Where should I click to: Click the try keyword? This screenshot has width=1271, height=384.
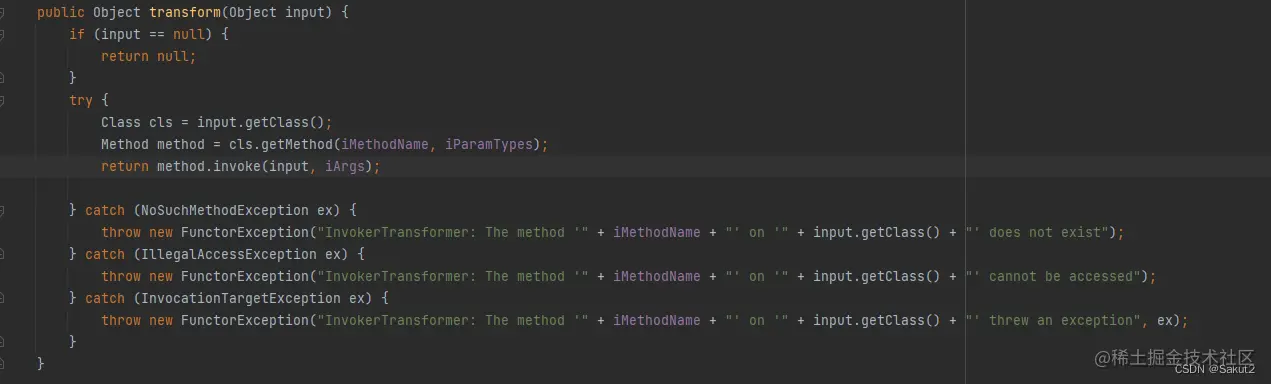(x=81, y=100)
